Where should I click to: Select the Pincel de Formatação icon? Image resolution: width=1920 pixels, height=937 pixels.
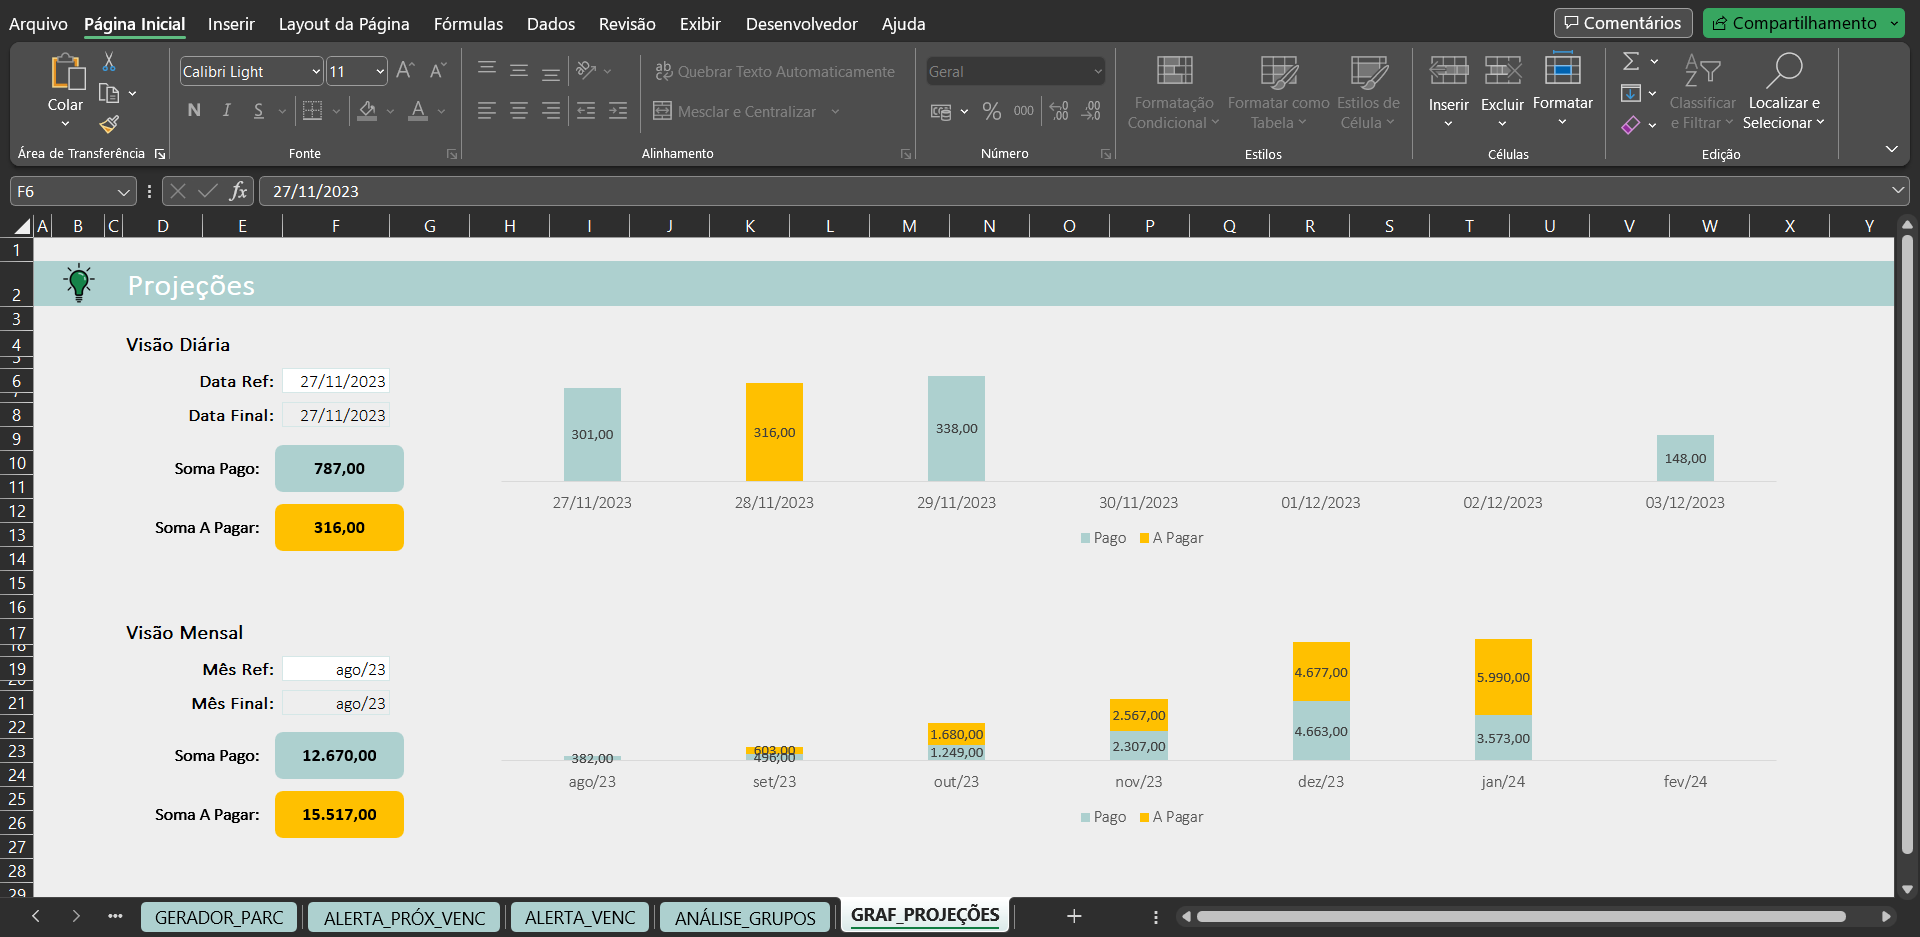tap(108, 124)
